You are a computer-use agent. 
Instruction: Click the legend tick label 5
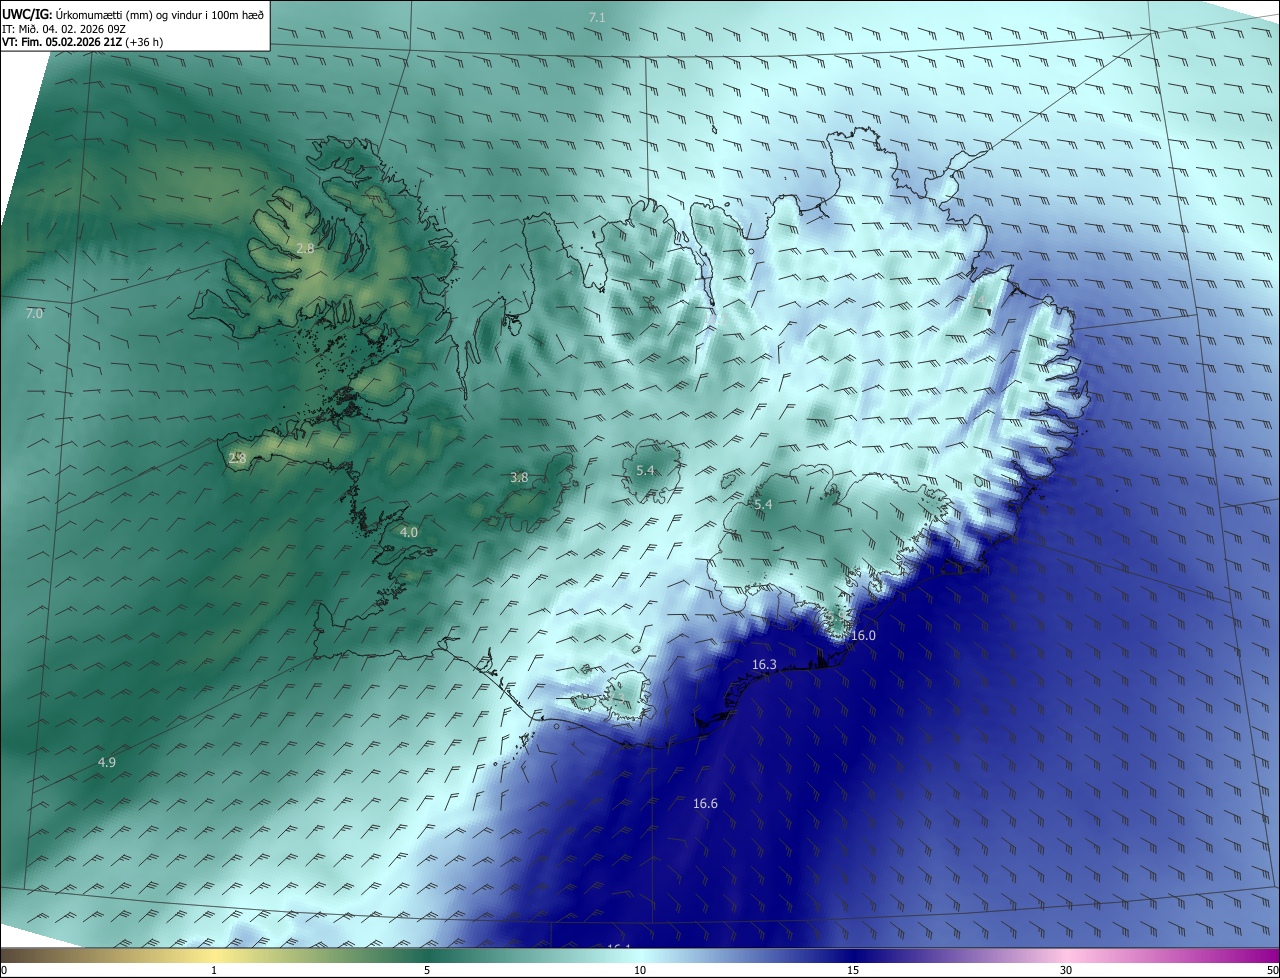tap(427, 971)
